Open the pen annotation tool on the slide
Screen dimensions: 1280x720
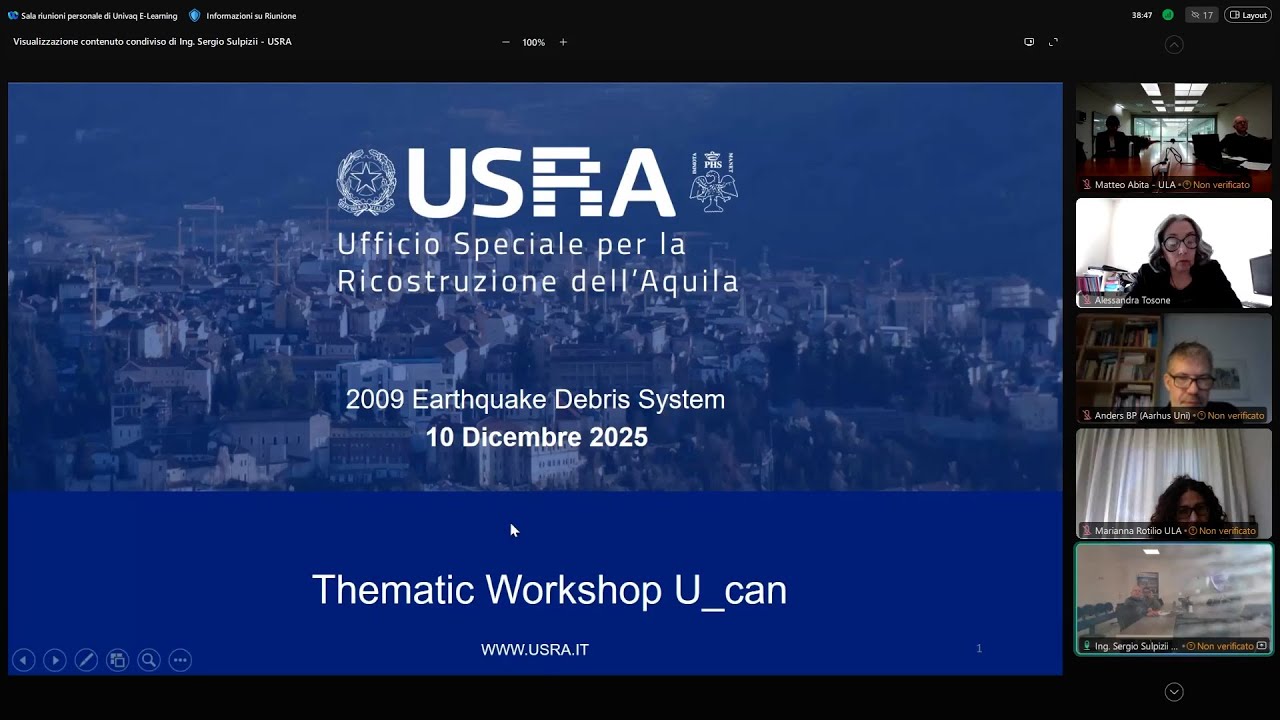86,660
